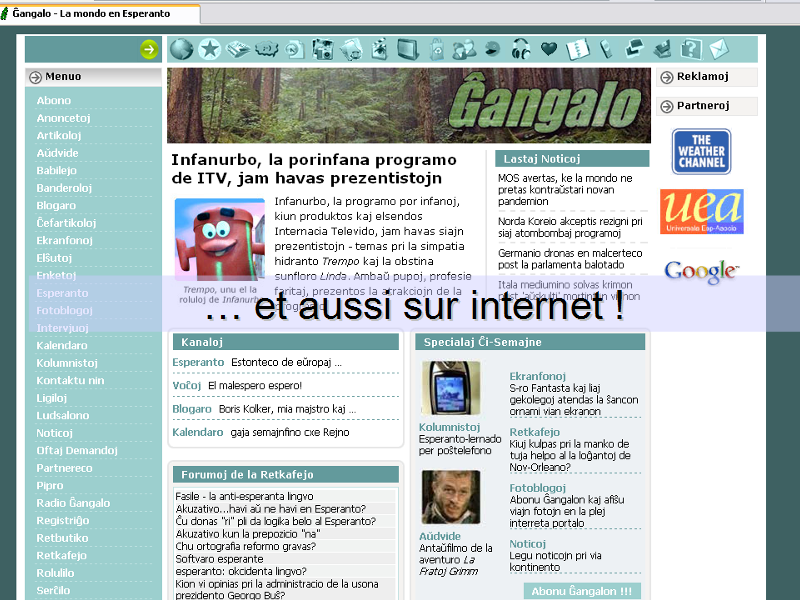The height and width of the screenshot is (600, 800).
Task: Open the Ekranfonoj link in Specialaj section
Action: 537,376
